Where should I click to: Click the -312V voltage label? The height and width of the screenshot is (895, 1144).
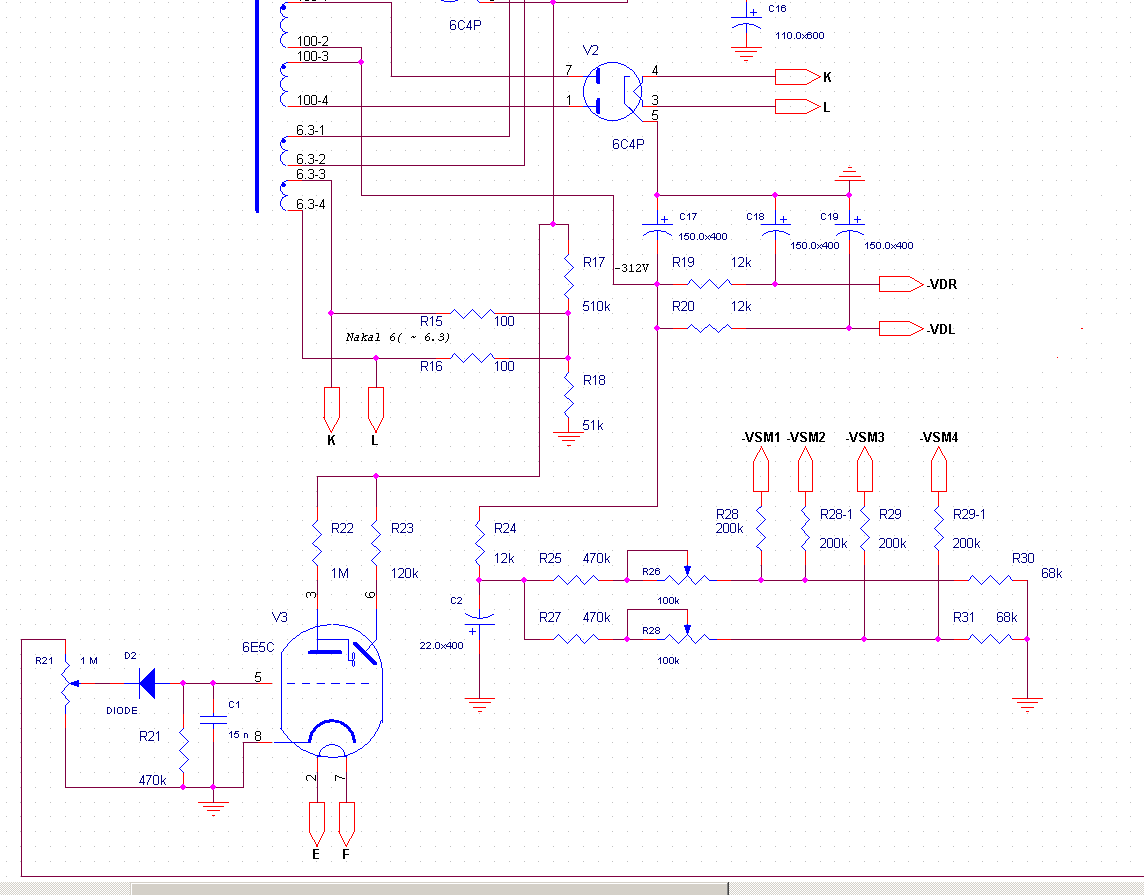[632, 268]
